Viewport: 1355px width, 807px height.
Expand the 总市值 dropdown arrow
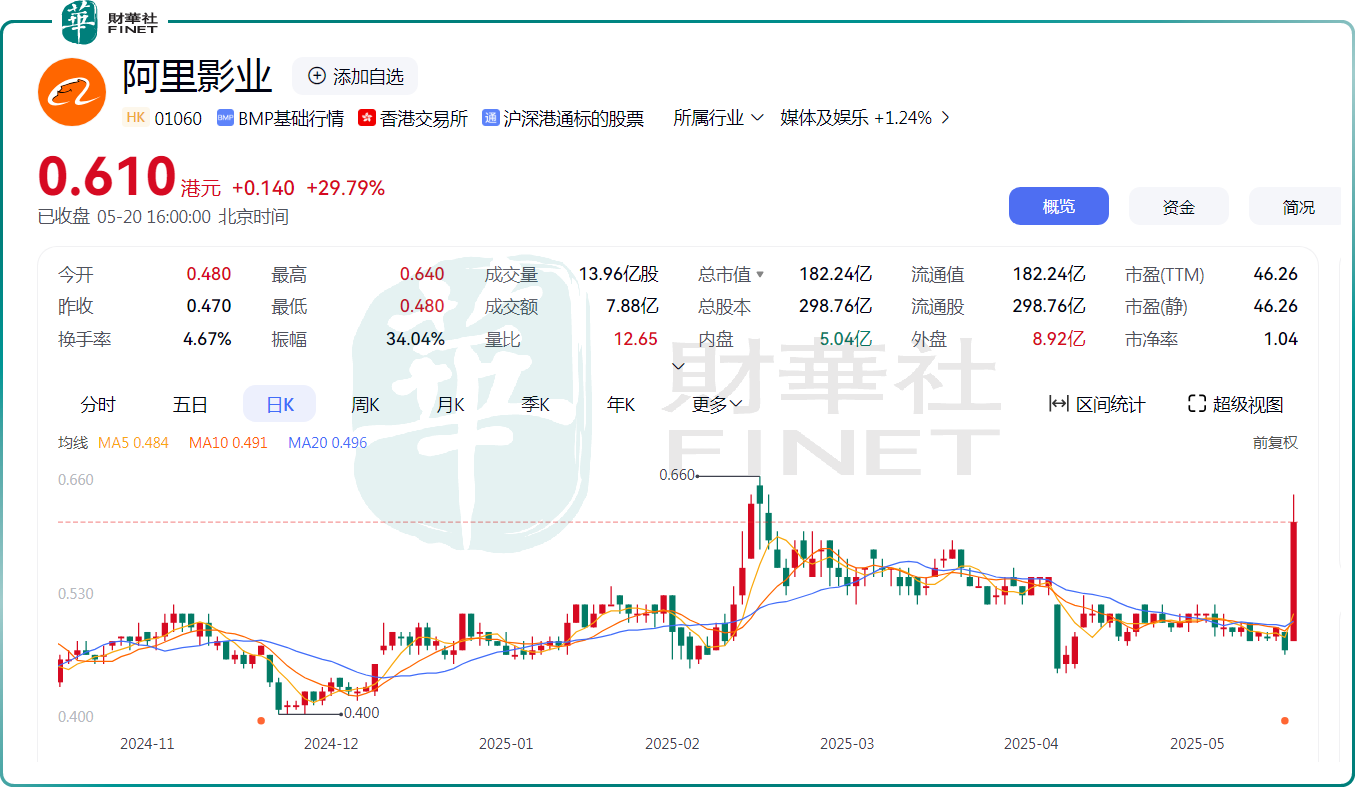pos(760,275)
